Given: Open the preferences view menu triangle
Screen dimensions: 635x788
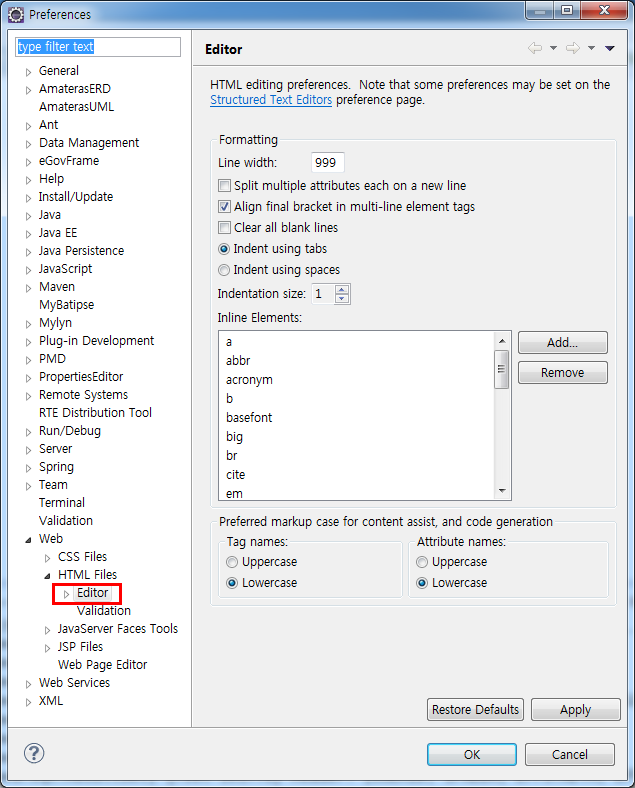Looking at the screenshot, I should [610, 48].
